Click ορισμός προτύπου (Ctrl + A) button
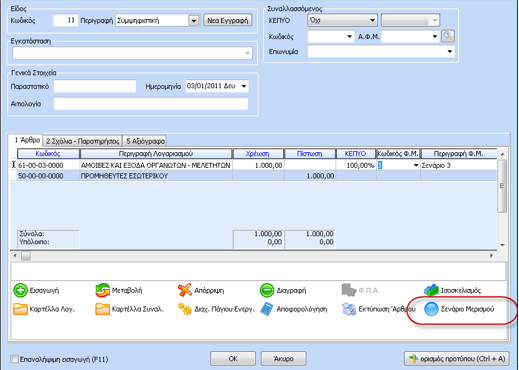This screenshot has width=519, height=370. tap(457, 359)
